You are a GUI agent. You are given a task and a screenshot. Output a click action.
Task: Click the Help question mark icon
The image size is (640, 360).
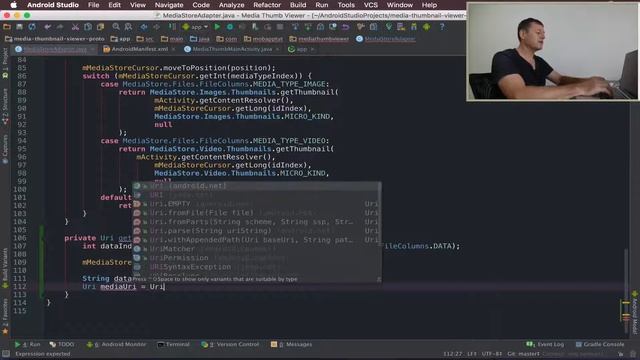(442, 27)
